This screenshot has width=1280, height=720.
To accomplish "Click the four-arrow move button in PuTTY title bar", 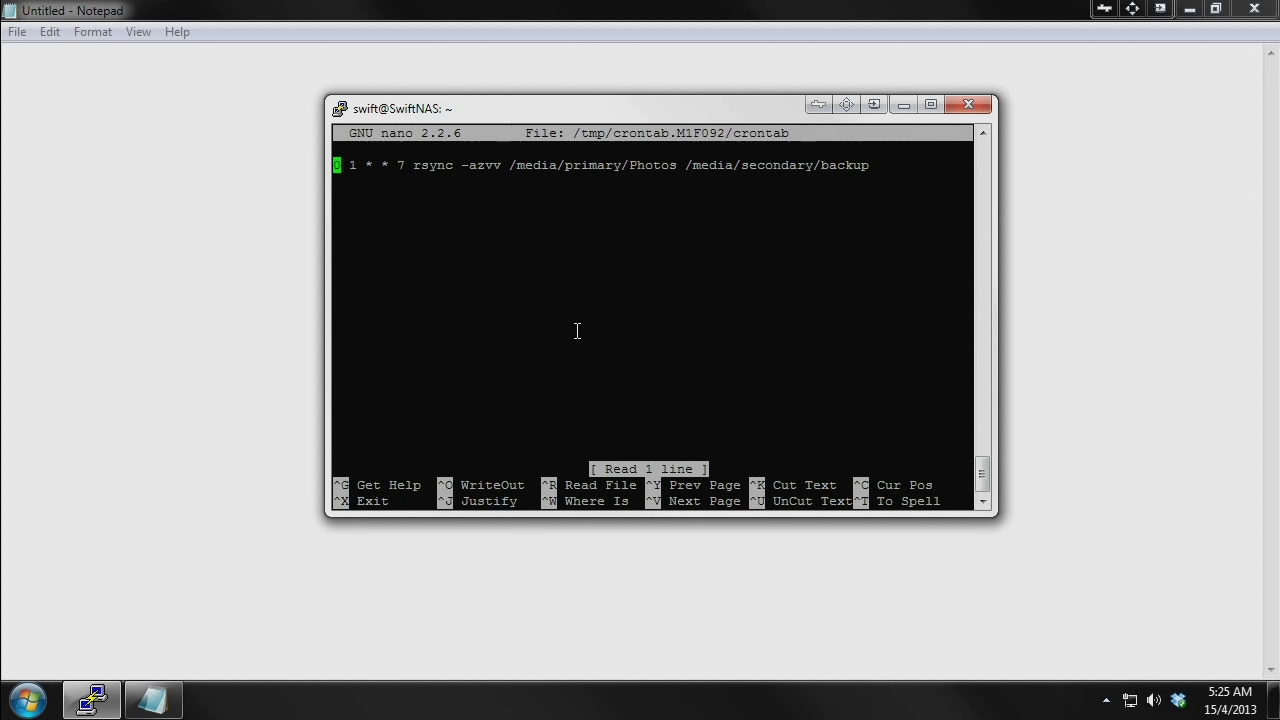I will (846, 104).
